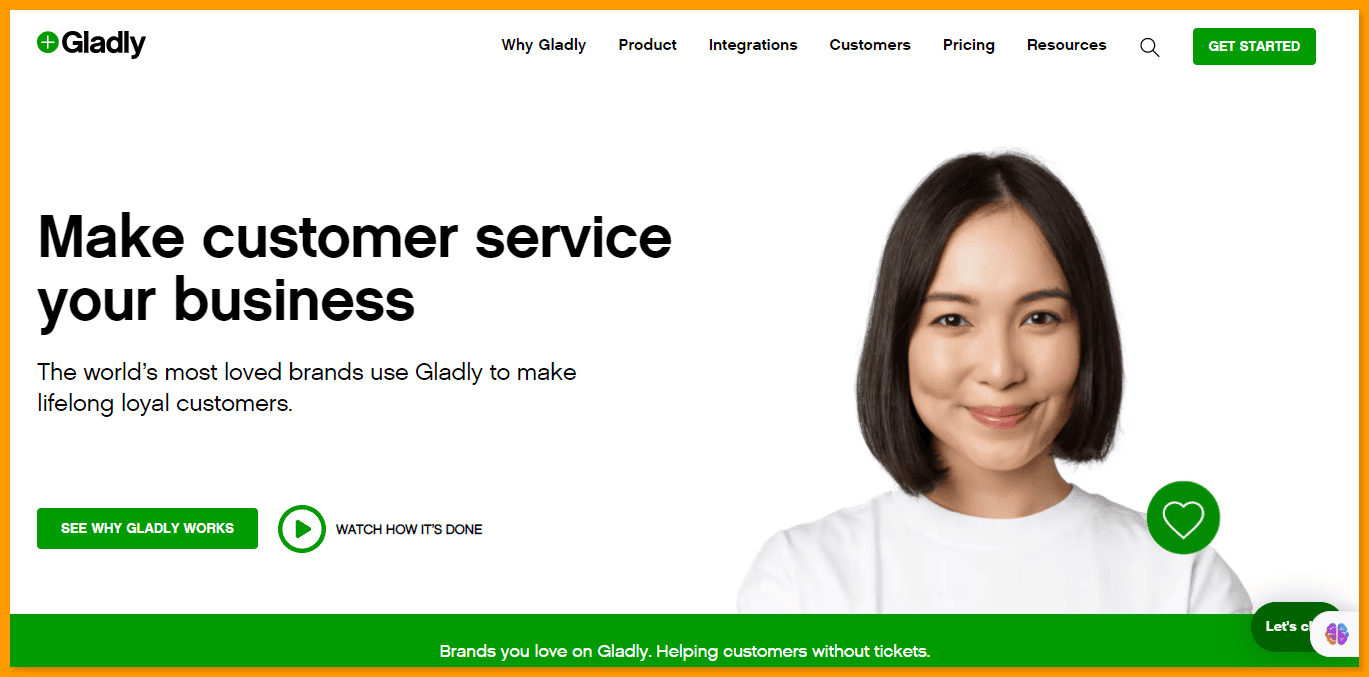Click the green plus logo mark
The width and height of the screenshot is (1369, 677).
48,43
